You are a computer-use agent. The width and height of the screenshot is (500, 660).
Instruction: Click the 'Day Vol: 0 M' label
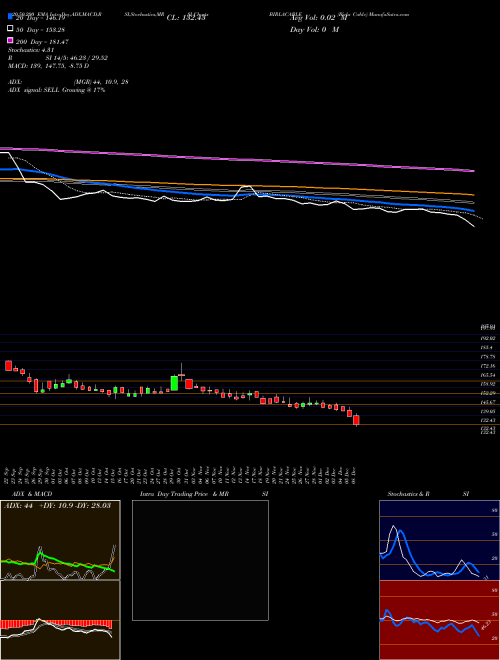[x=314, y=30]
